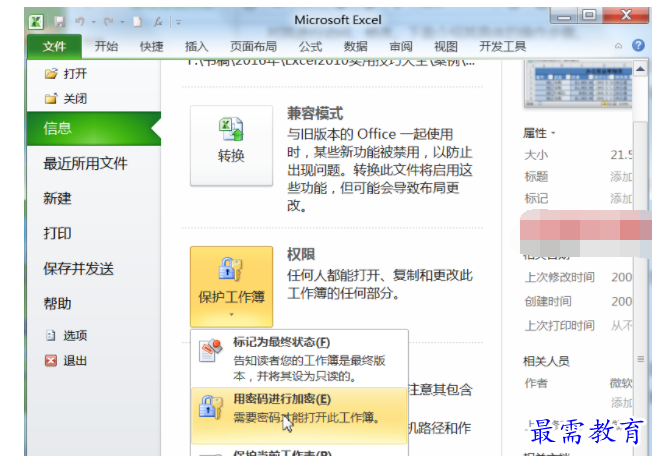
Task: Click the 兼容模式 heading text
Action: click(x=315, y=113)
